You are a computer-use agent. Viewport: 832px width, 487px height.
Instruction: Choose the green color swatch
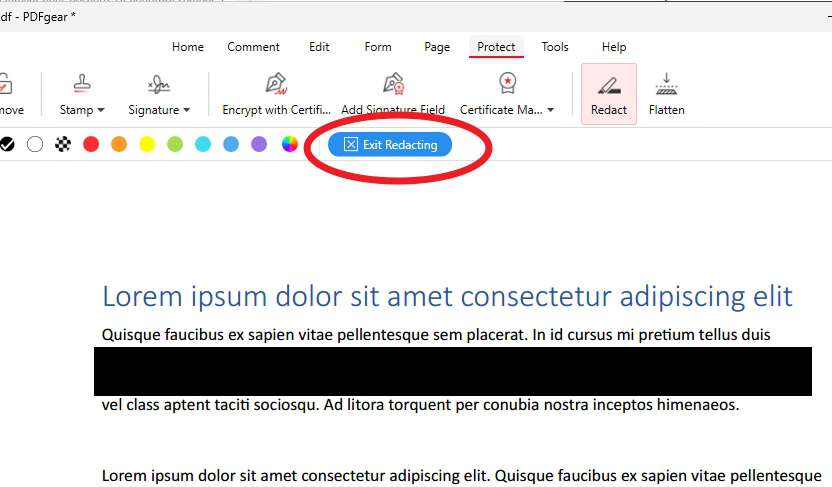pyautogui.click(x=175, y=144)
